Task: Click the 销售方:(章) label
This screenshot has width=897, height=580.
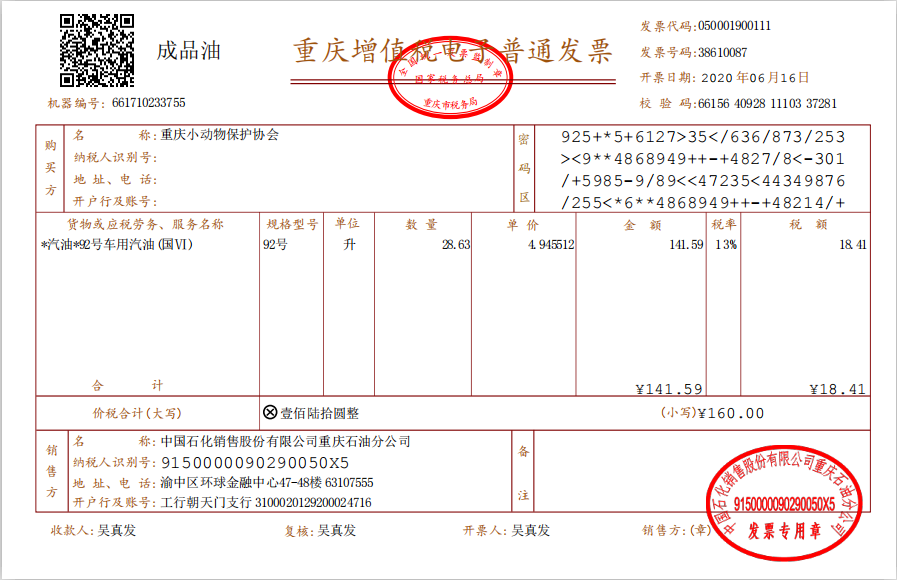Action: pos(677,531)
